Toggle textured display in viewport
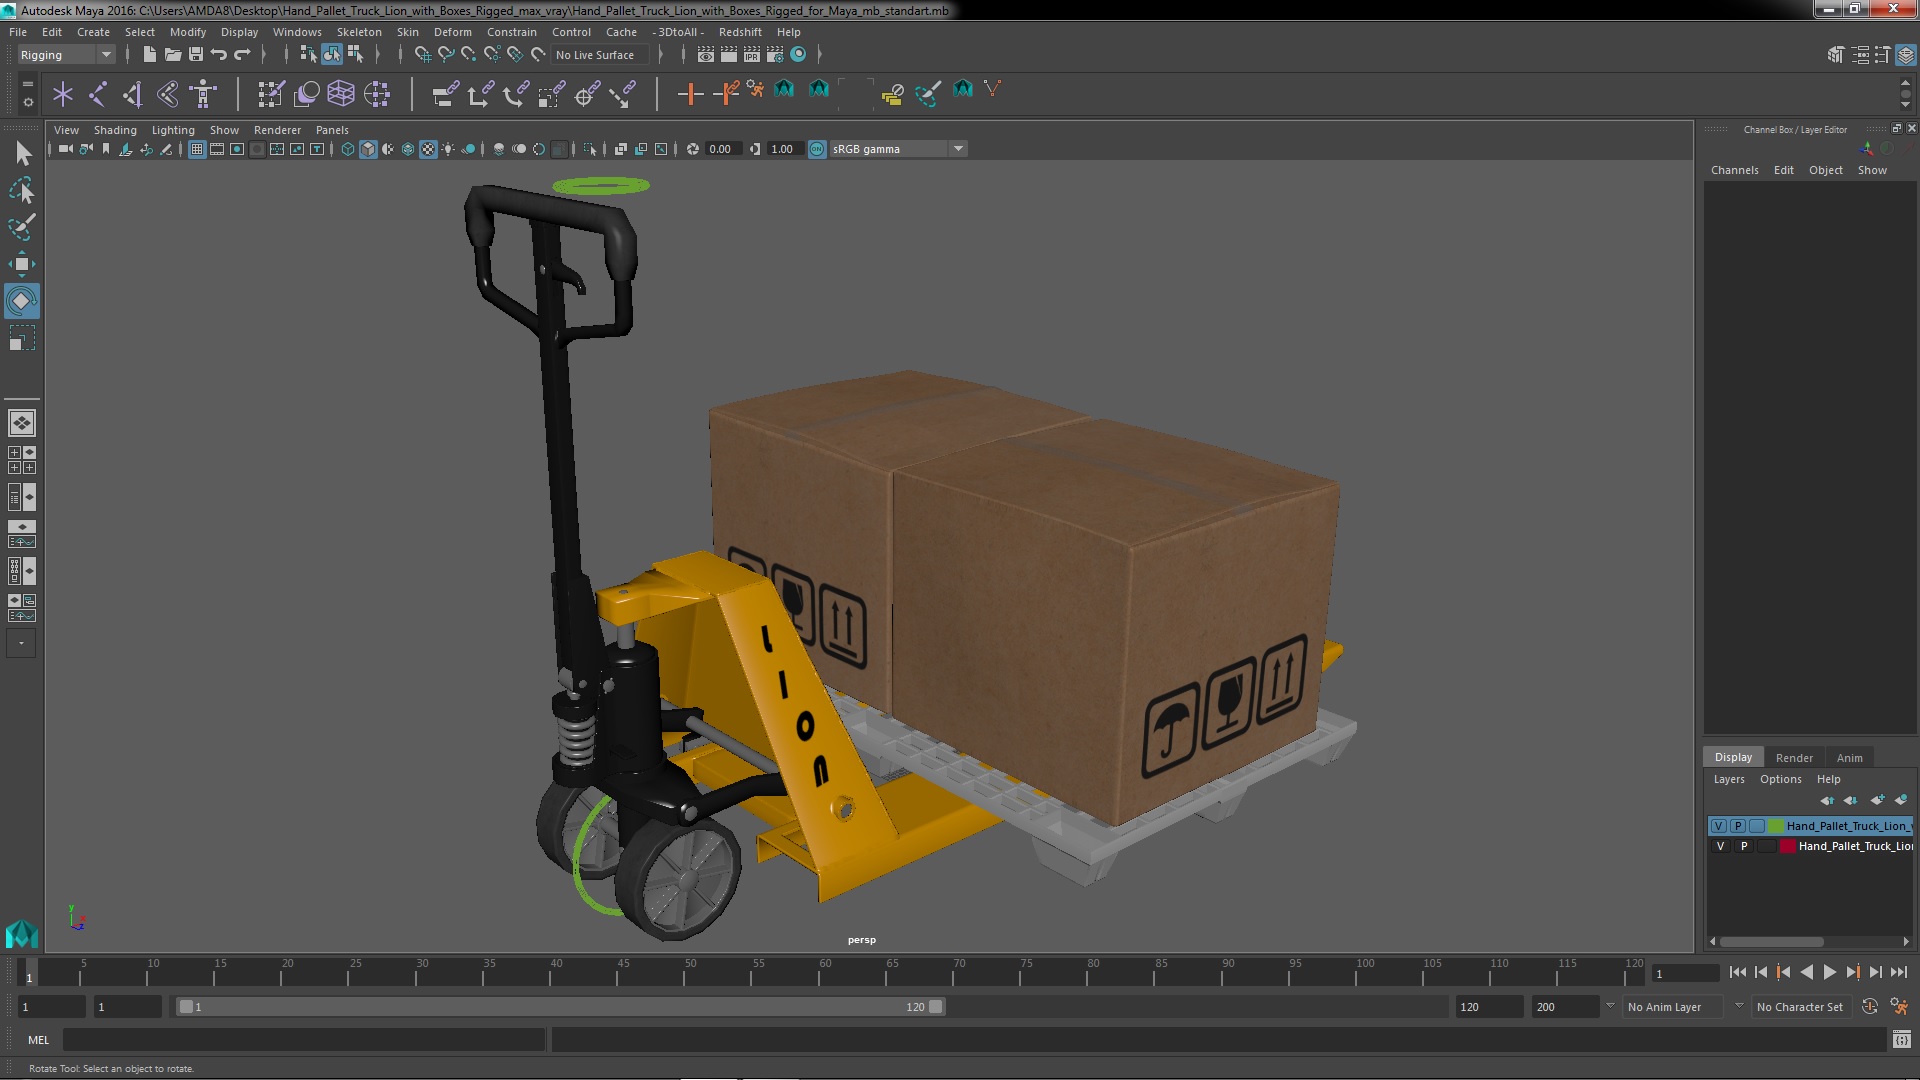The height and width of the screenshot is (1080, 1920). (x=428, y=149)
